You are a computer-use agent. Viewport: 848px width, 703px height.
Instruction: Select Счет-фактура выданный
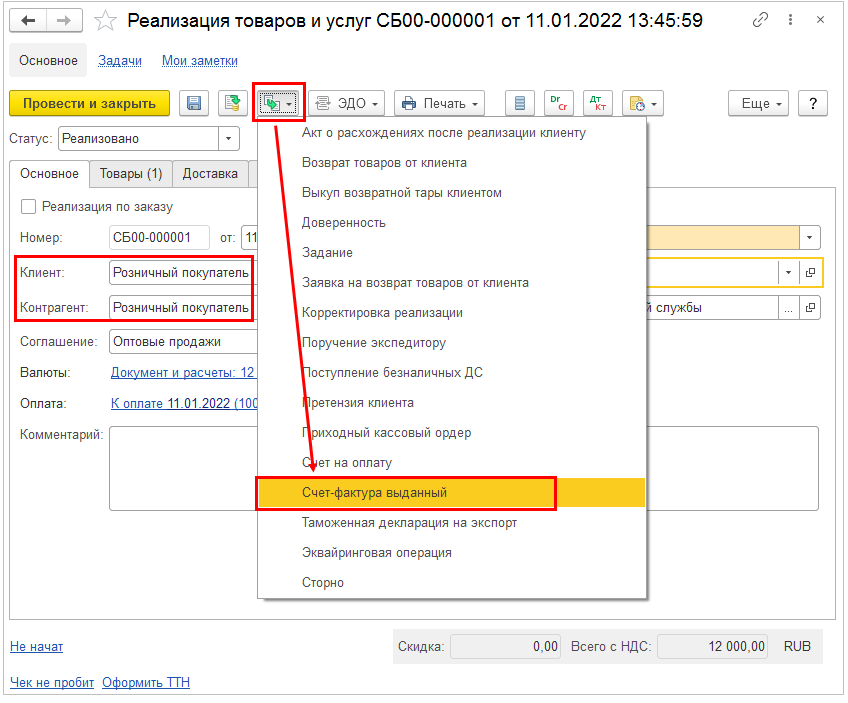click(452, 493)
